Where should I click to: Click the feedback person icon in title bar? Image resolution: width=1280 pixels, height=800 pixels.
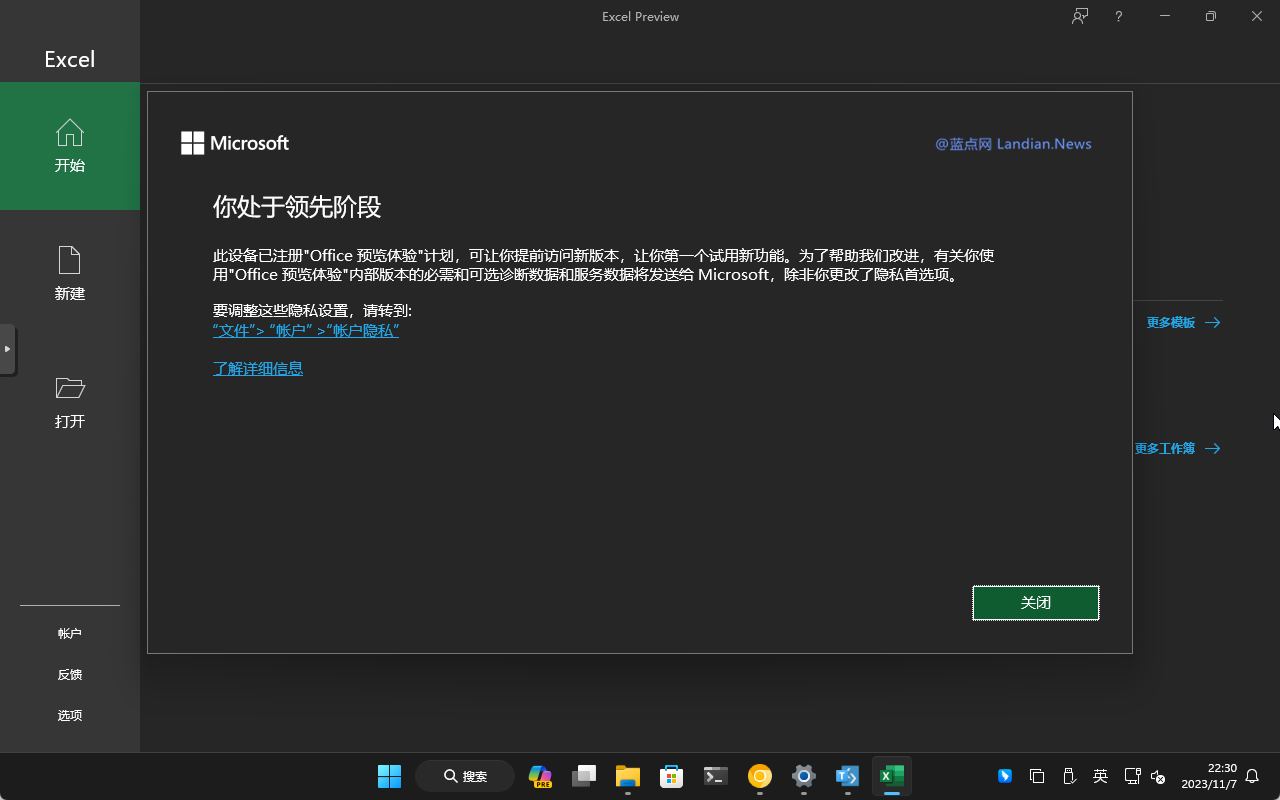pyautogui.click(x=1080, y=16)
